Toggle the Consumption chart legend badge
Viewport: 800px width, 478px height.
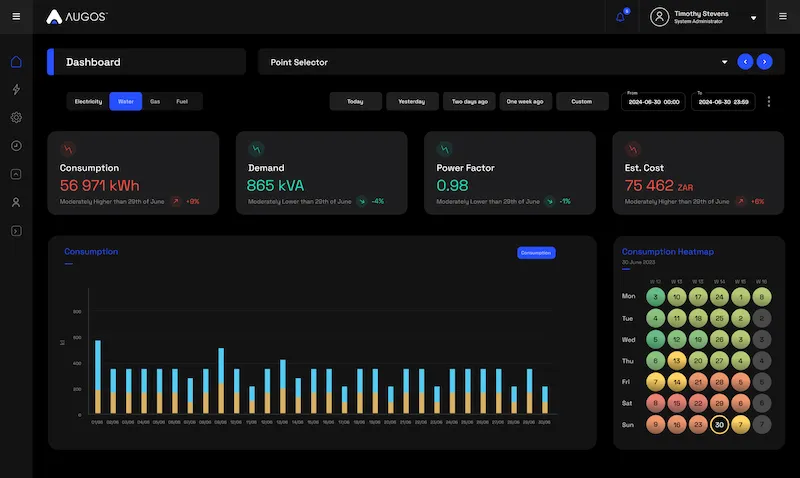point(536,253)
